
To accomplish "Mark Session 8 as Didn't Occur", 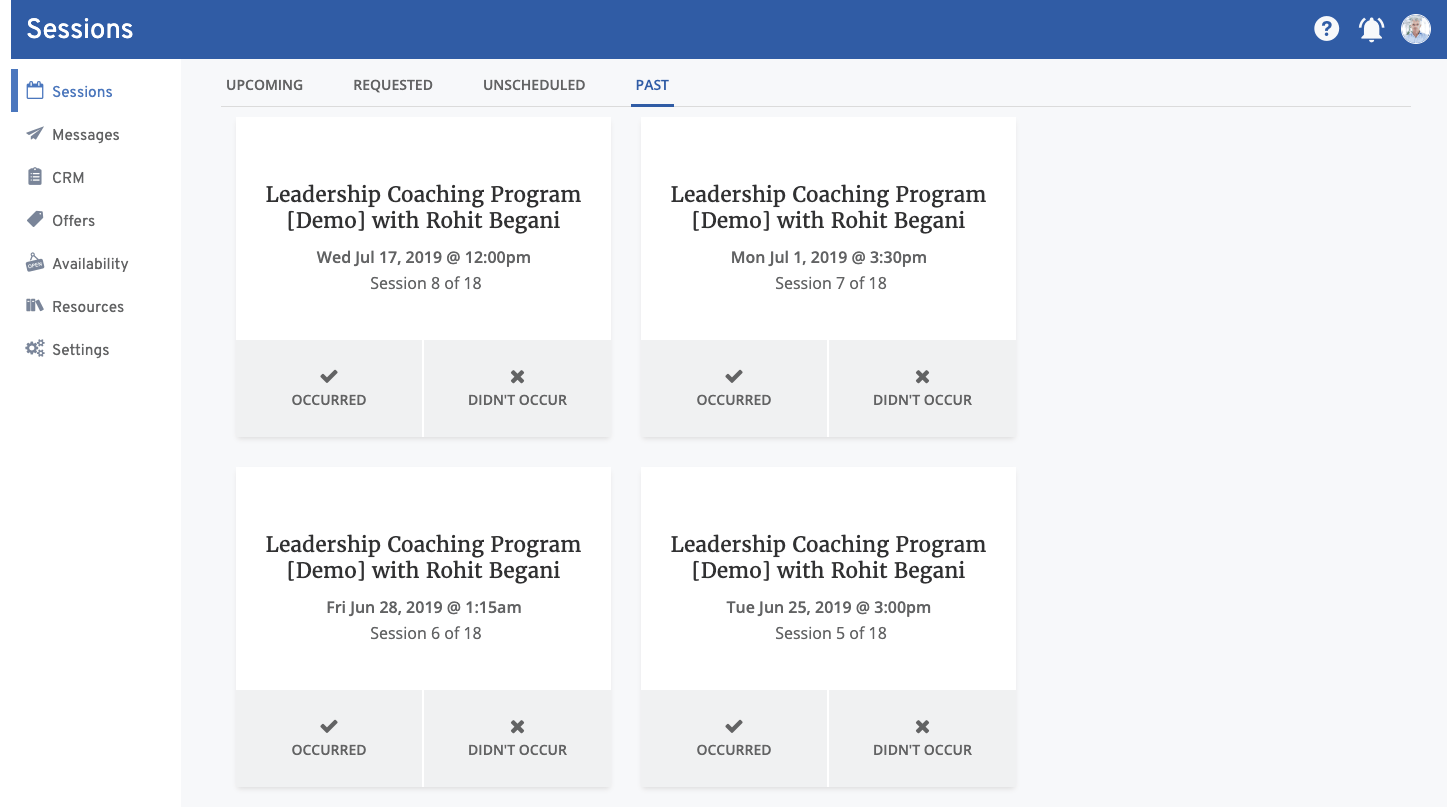I will coord(517,388).
